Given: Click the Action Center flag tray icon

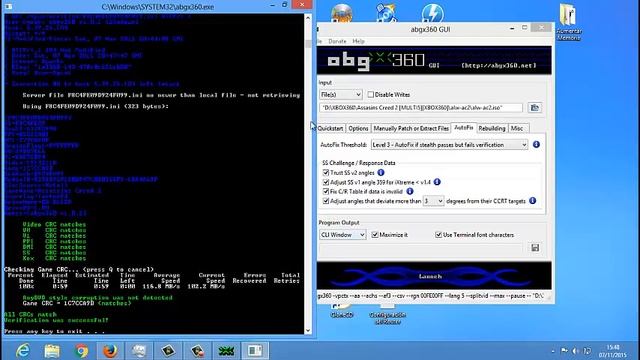Looking at the screenshot, I should click(x=564, y=351).
